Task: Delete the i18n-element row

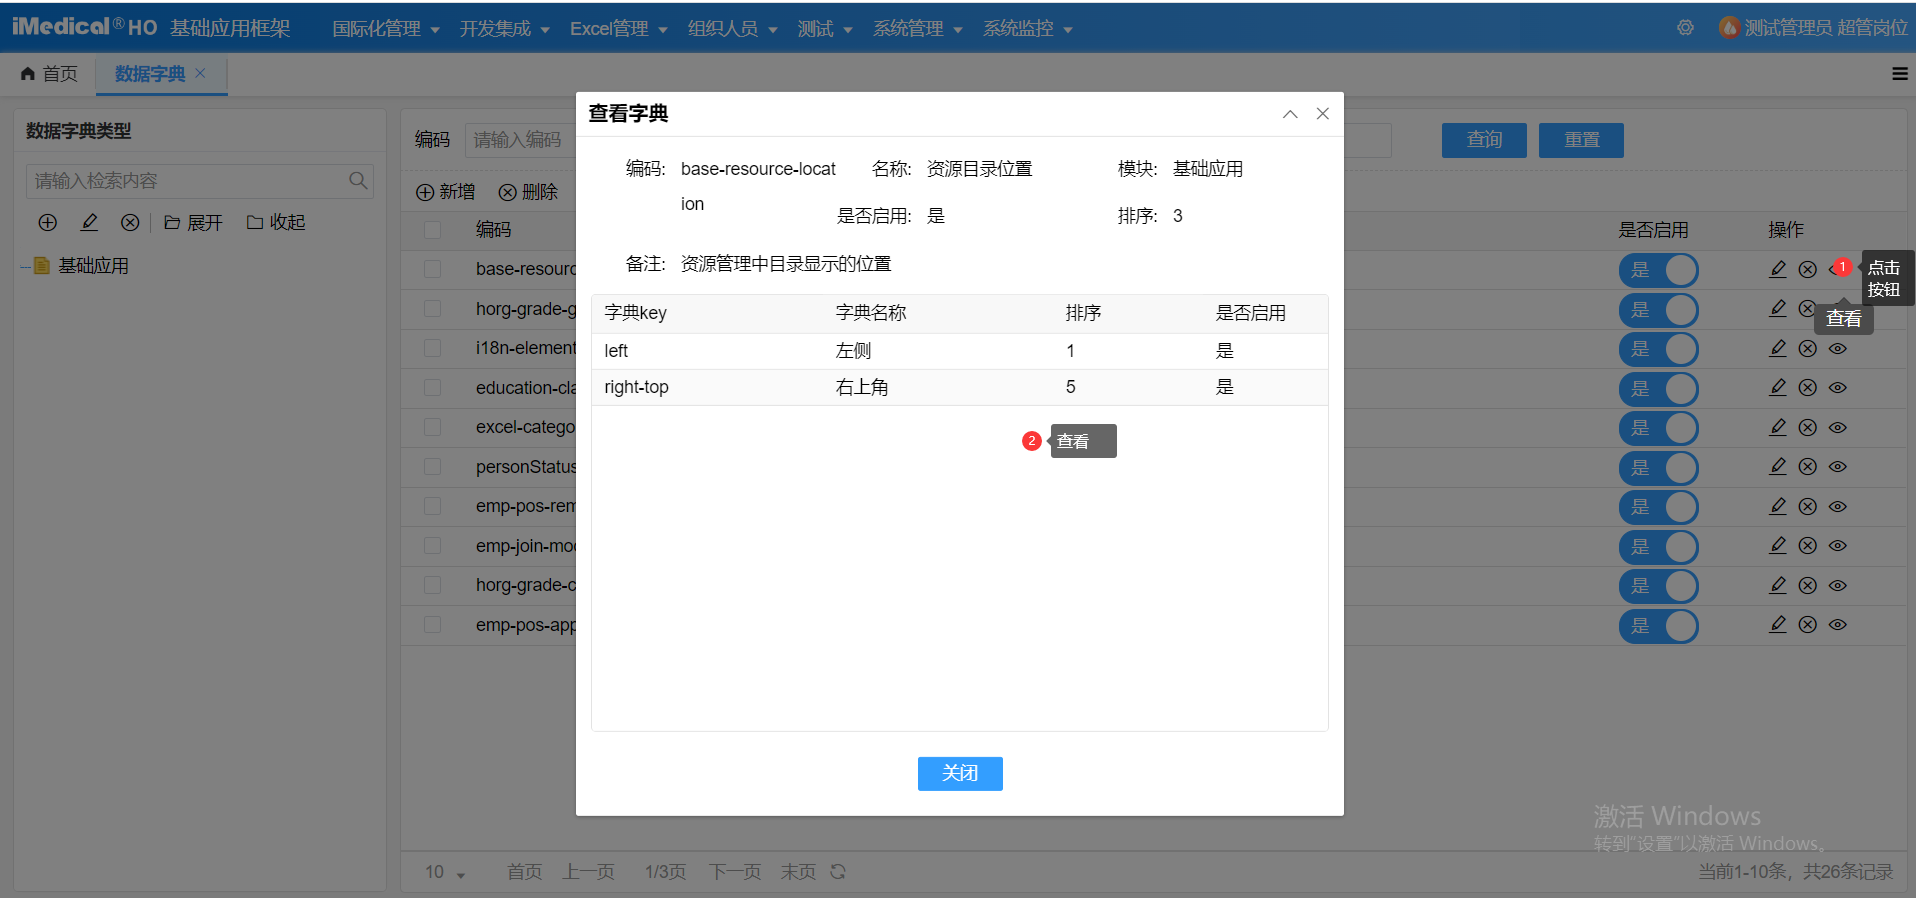Action: (1808, 348)
